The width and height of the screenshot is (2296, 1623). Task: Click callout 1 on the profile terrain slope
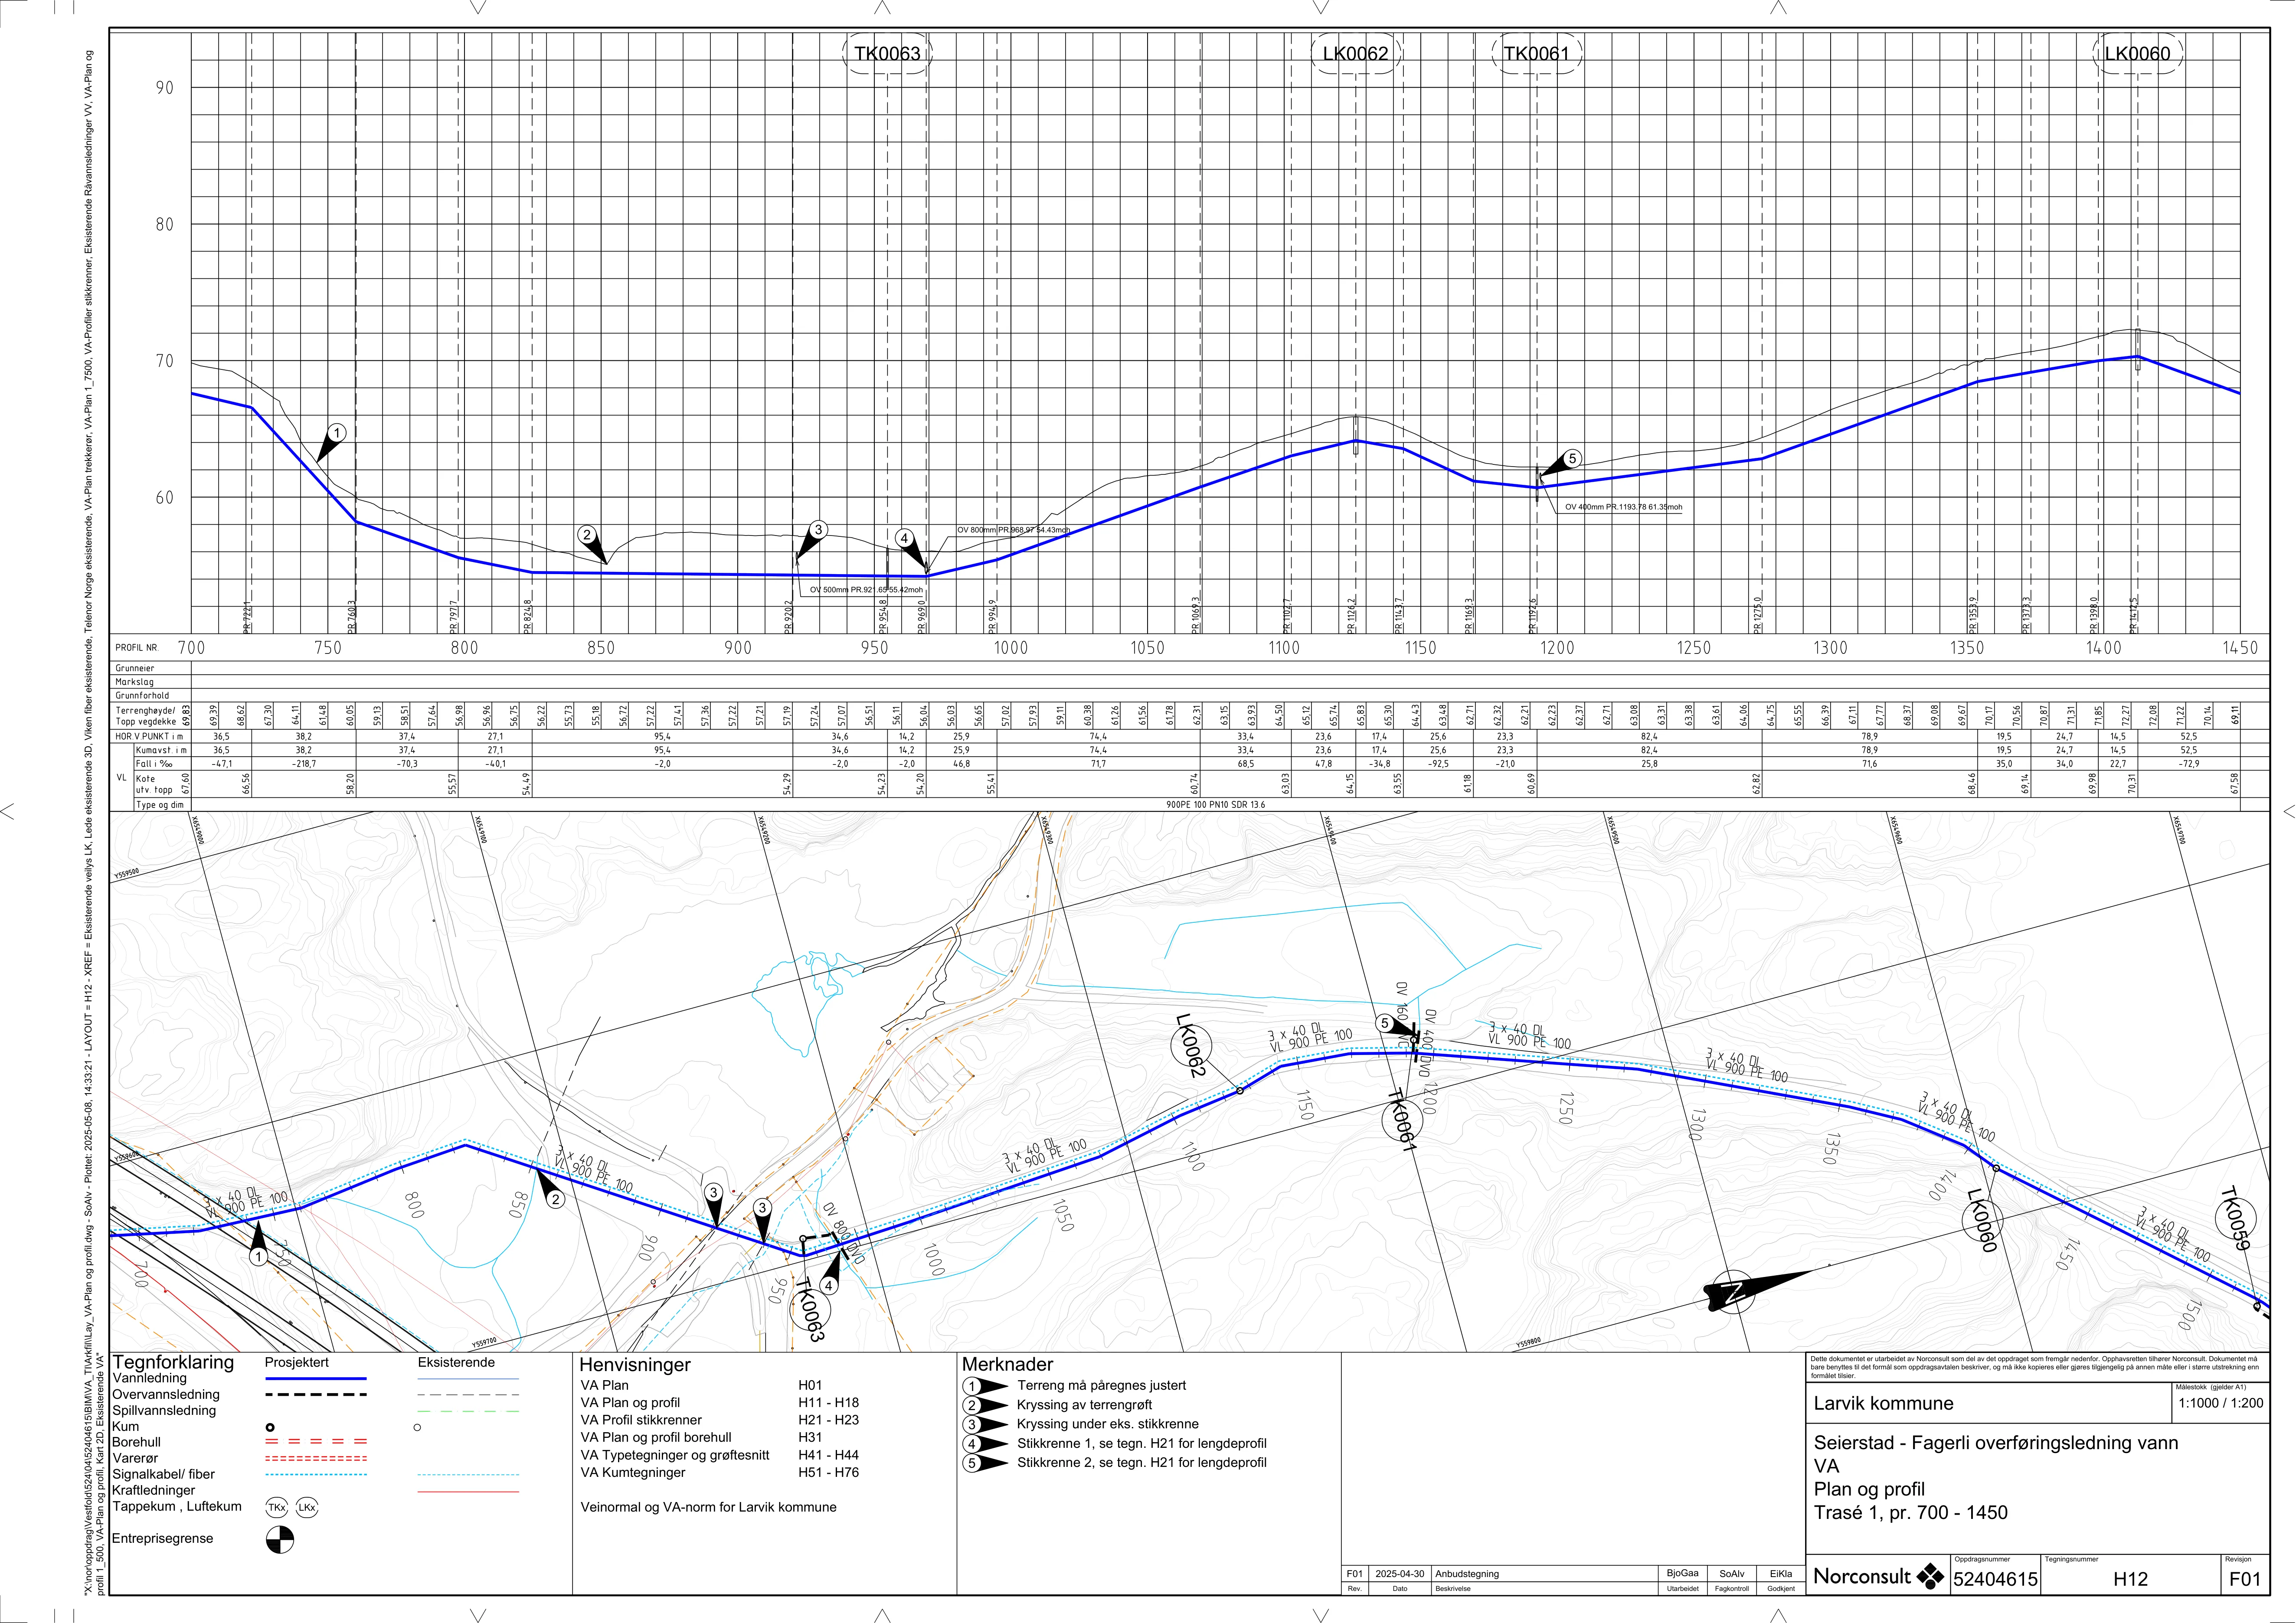coord(337,433)
